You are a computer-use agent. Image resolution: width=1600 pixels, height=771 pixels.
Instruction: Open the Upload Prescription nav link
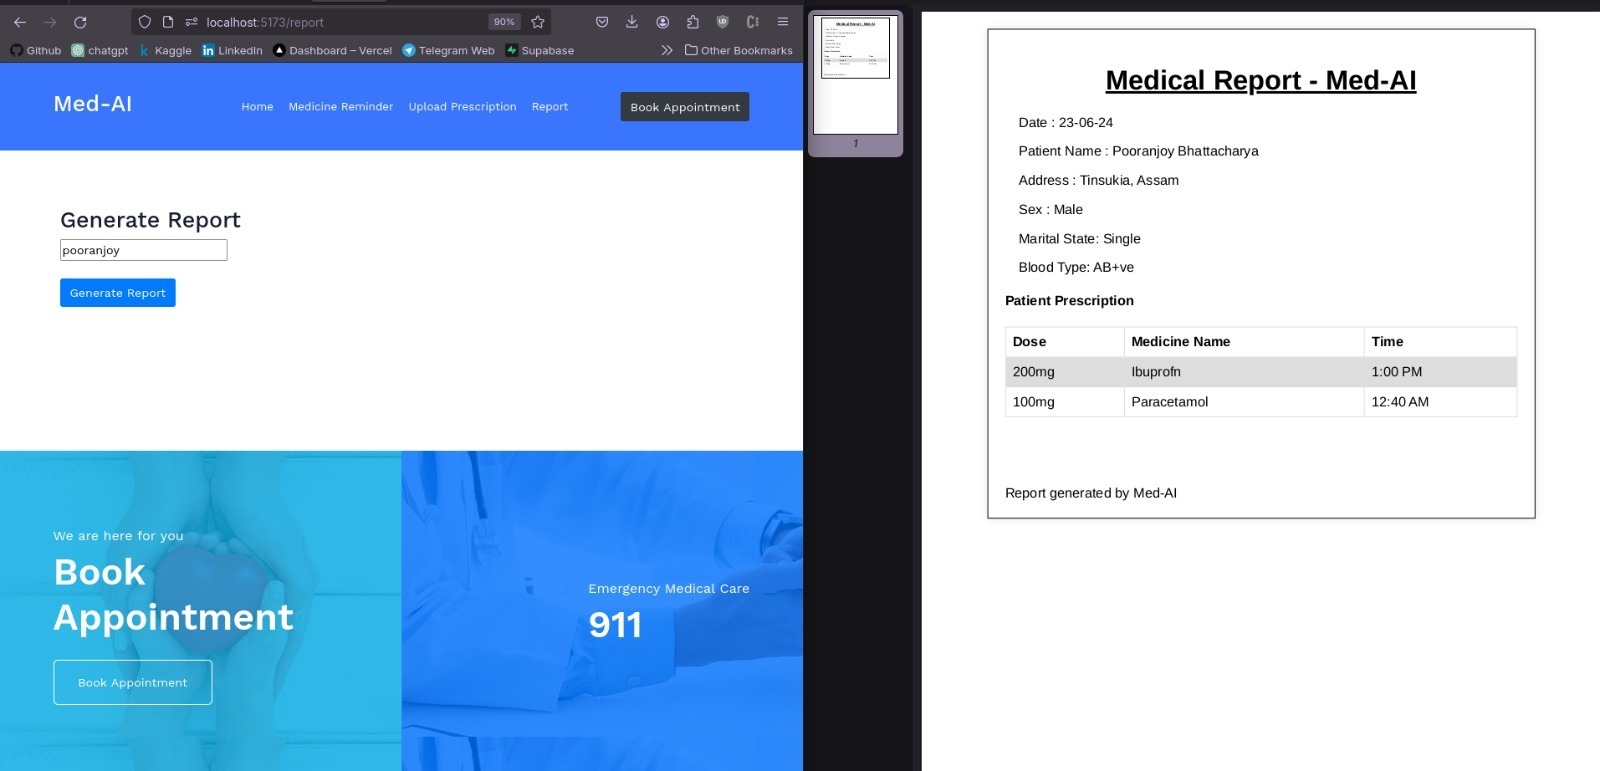click(x=462, y=107)
